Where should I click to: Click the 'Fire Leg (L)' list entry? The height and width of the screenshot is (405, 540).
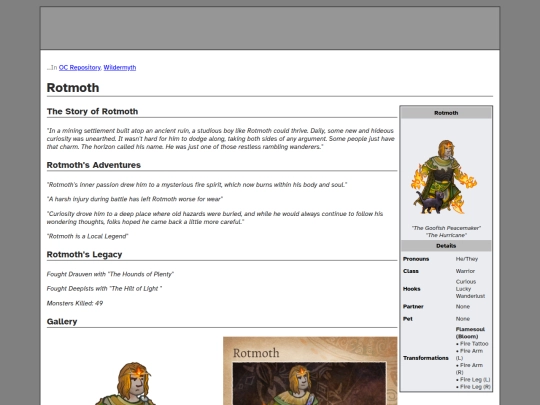(473, 380)
